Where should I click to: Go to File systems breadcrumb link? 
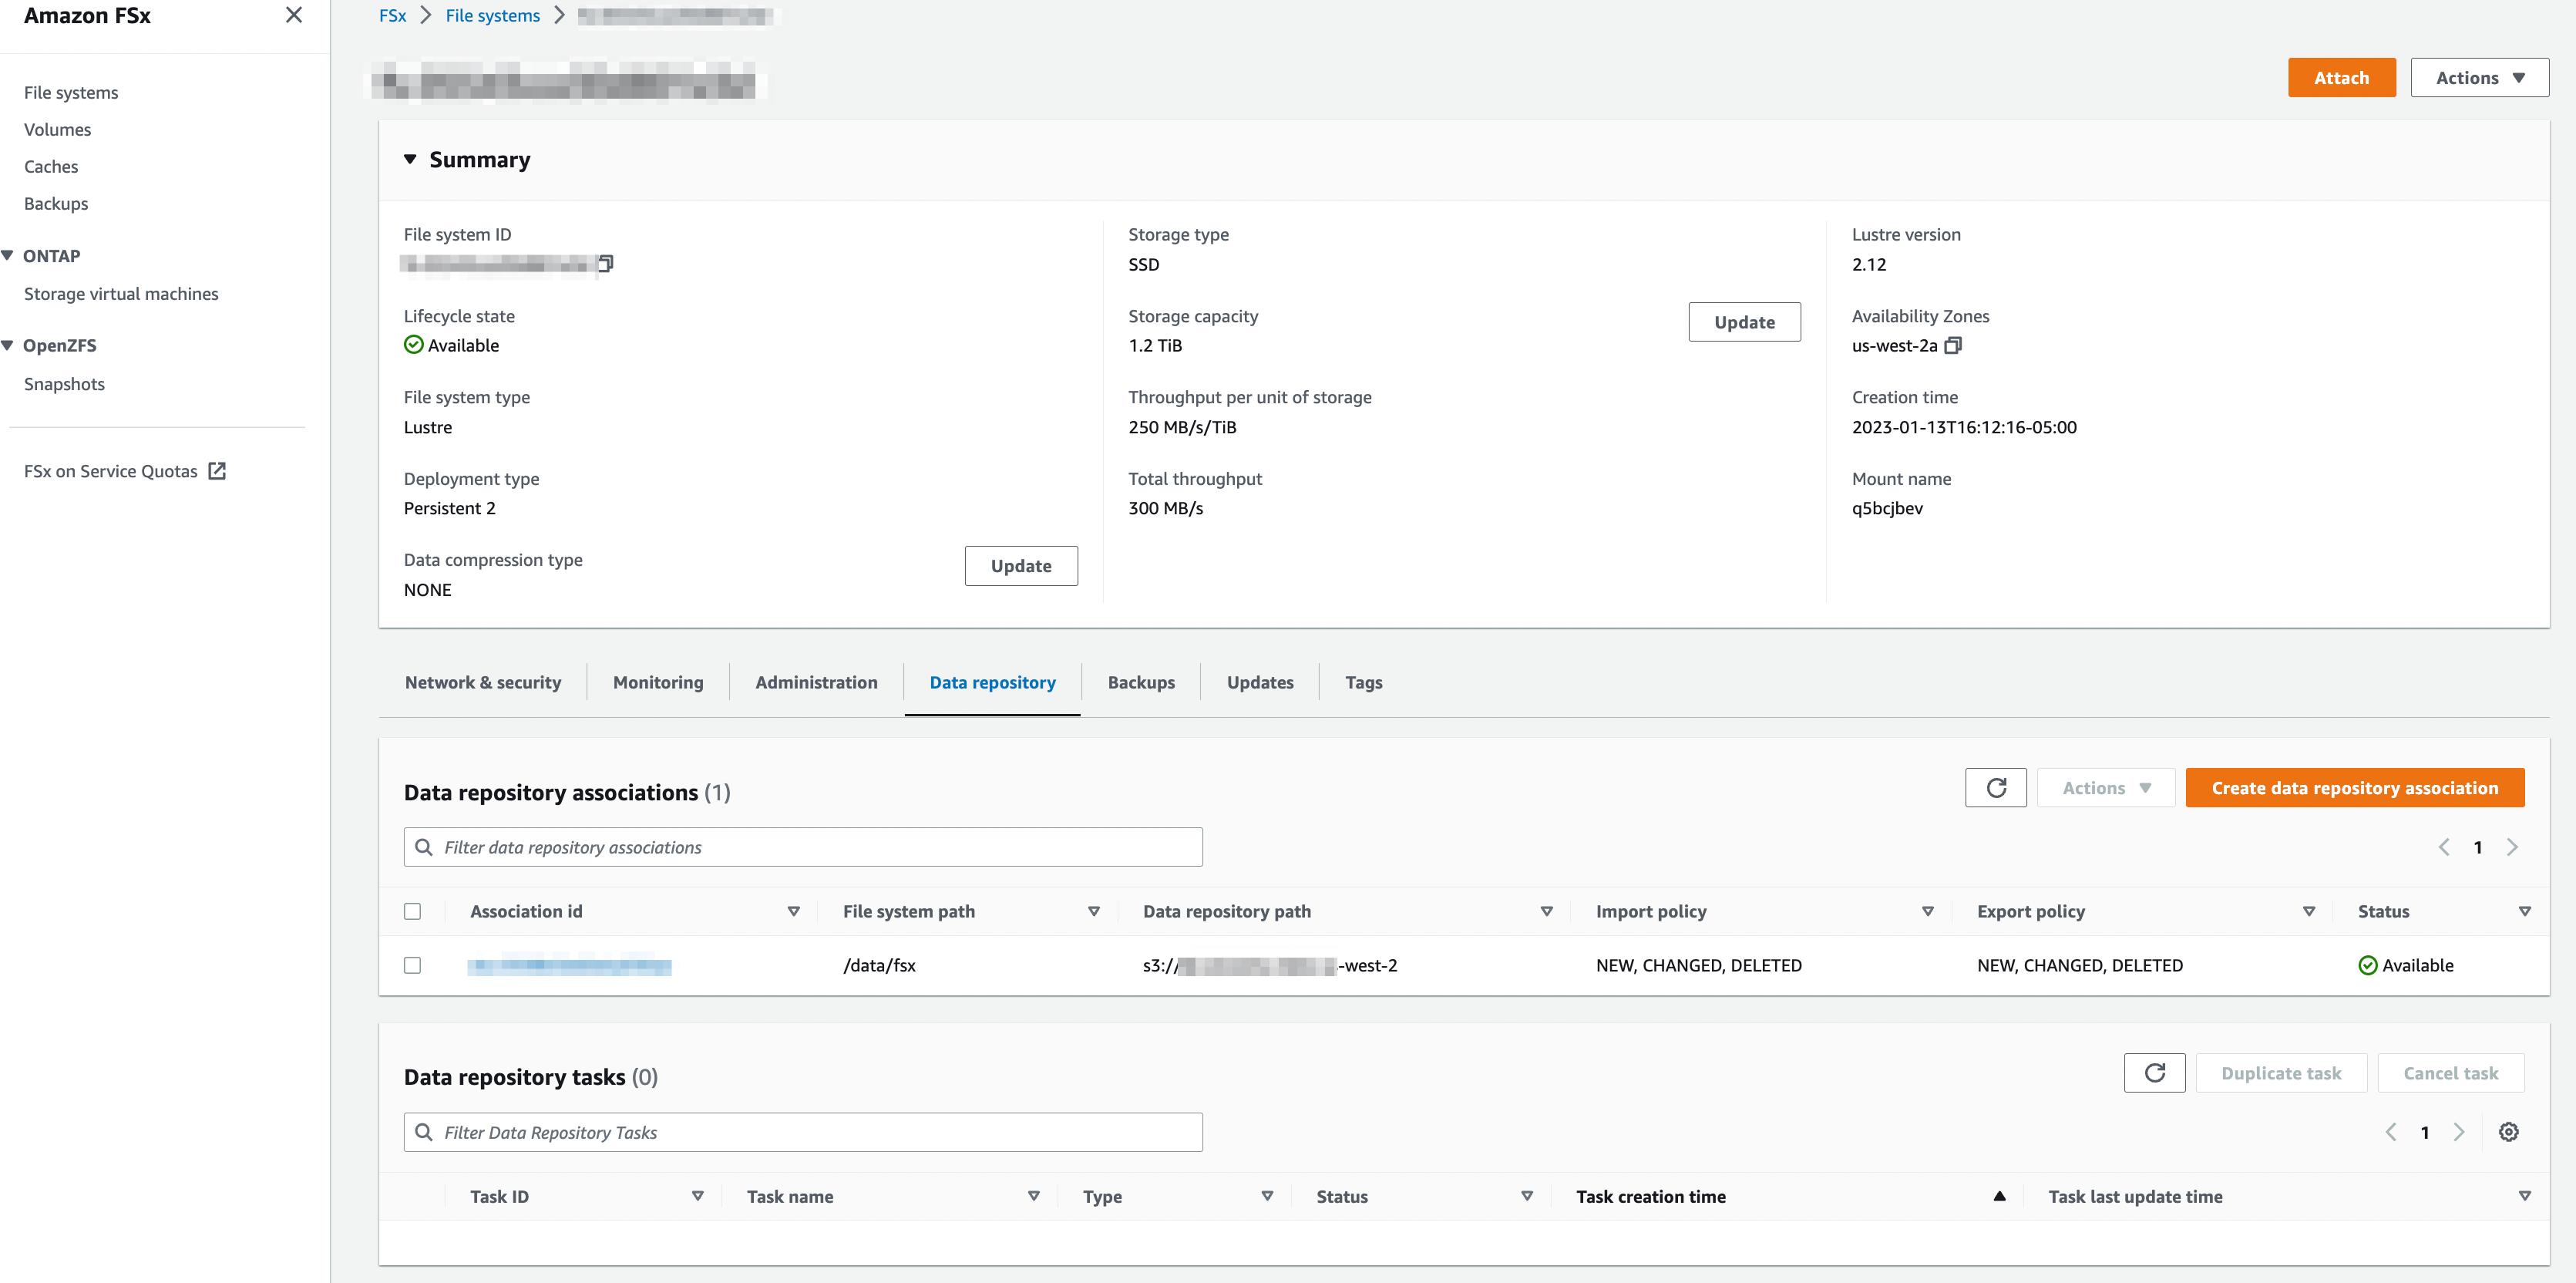click(x=492, y=16)
